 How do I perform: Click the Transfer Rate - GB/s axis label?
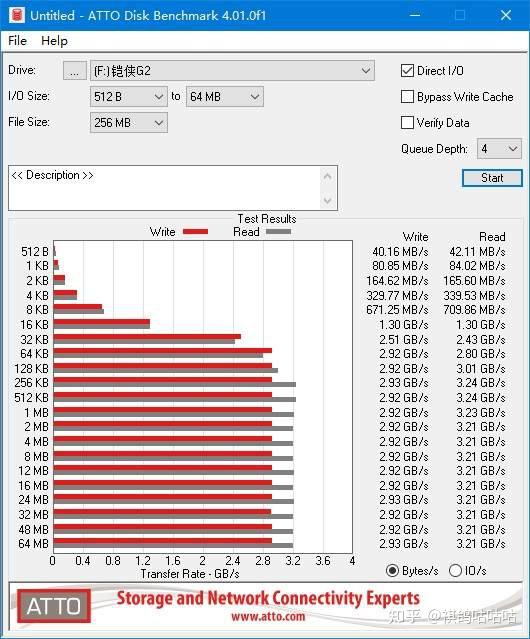point(190,574)
